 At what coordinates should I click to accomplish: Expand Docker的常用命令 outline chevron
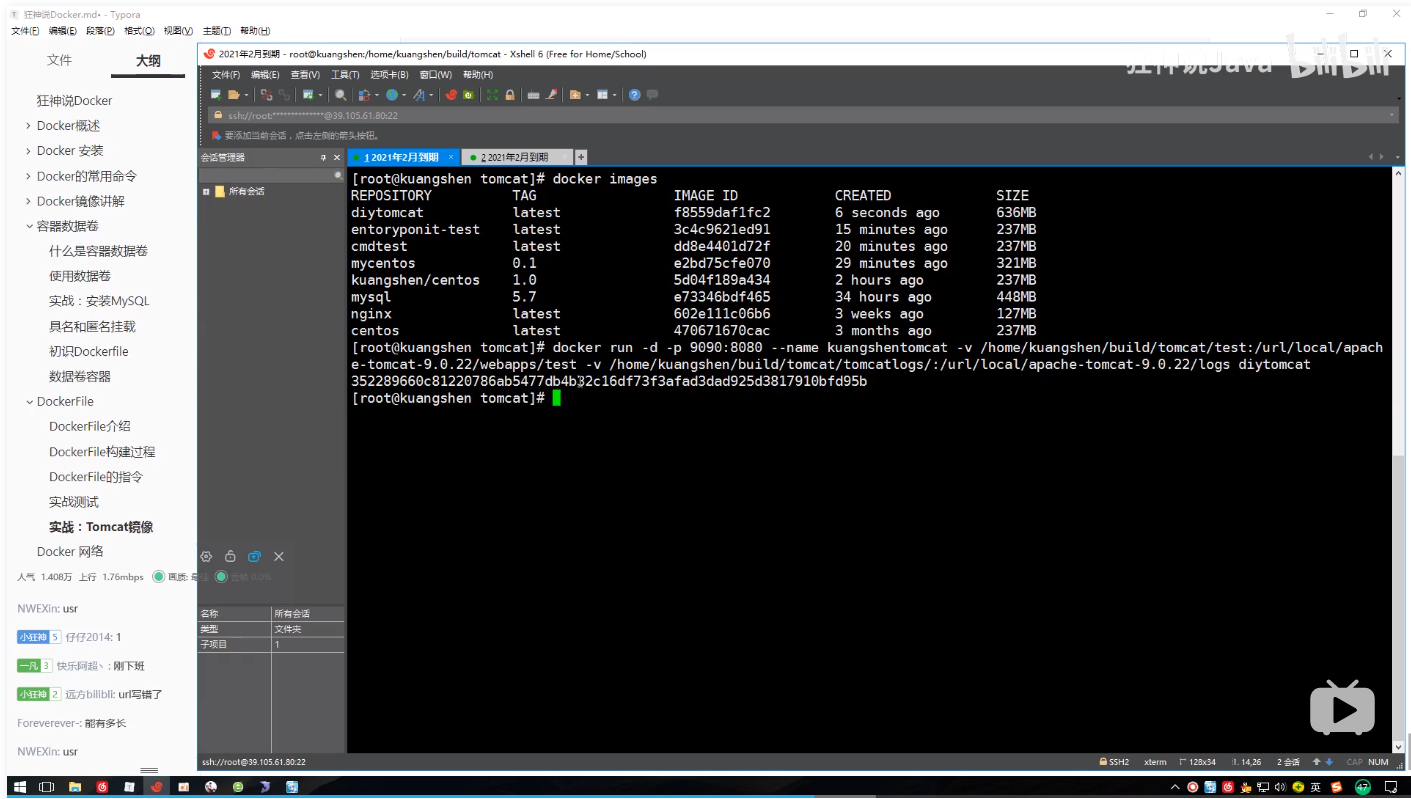28,176
